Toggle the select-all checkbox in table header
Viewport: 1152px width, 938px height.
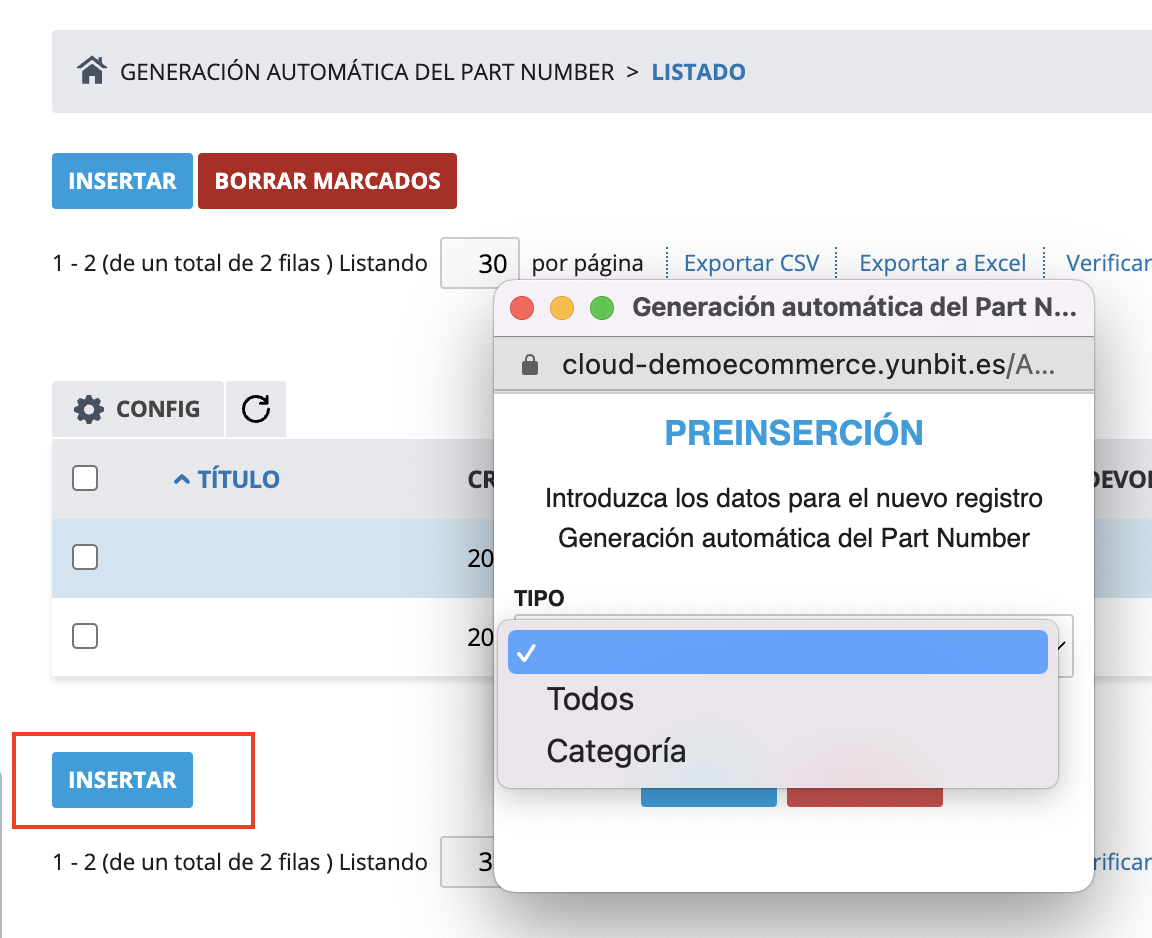85,479
